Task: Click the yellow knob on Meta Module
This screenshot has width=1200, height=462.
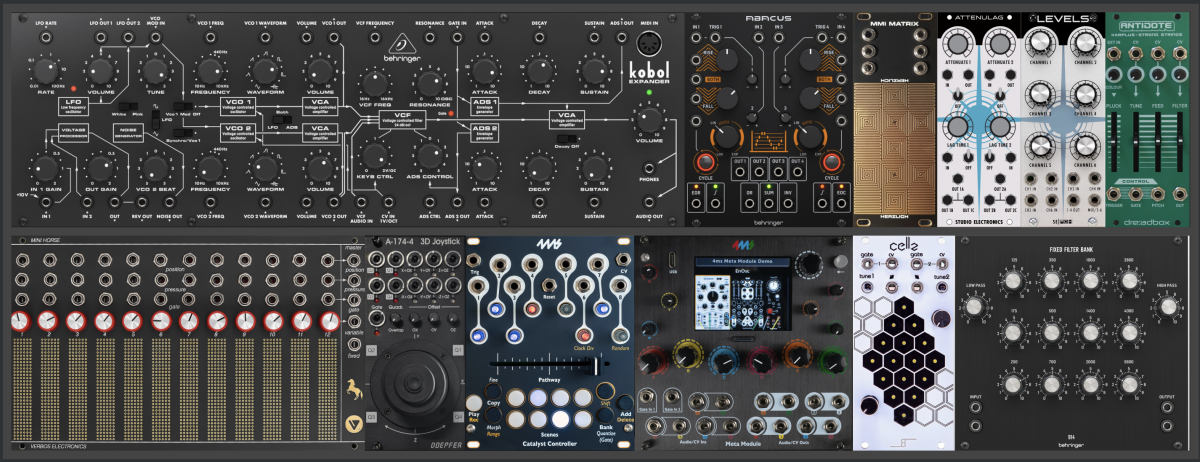Action: [x=688, y=356]
